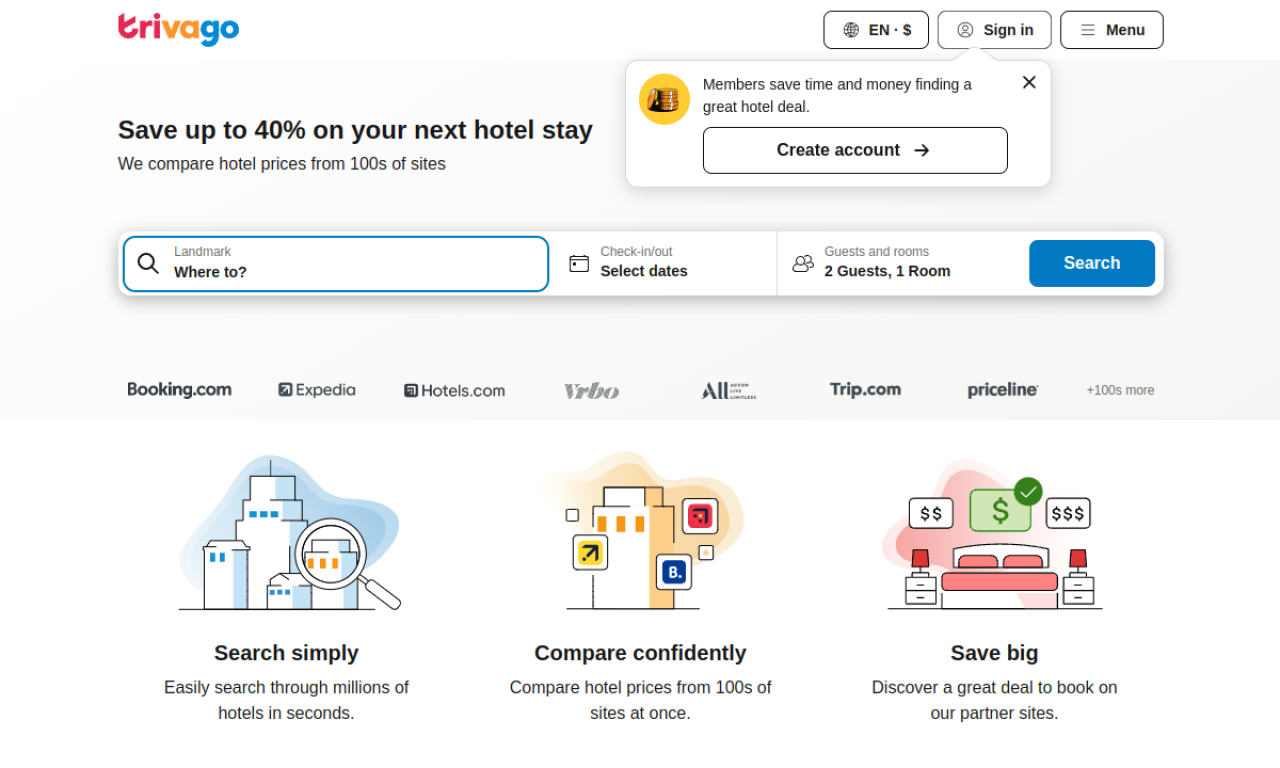Click the Create account button

click(855, 150)
